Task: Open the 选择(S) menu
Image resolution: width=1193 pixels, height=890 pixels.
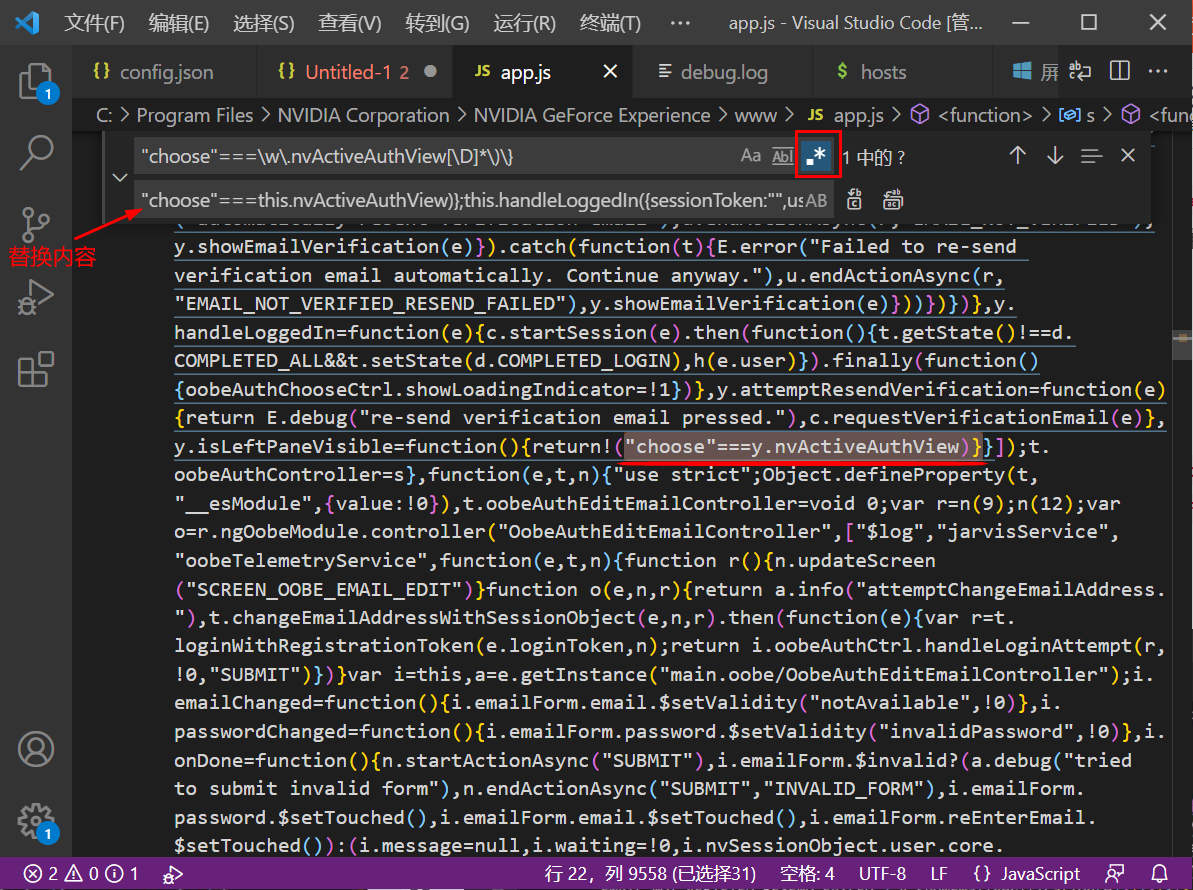Action: click(x=263, y=23)
